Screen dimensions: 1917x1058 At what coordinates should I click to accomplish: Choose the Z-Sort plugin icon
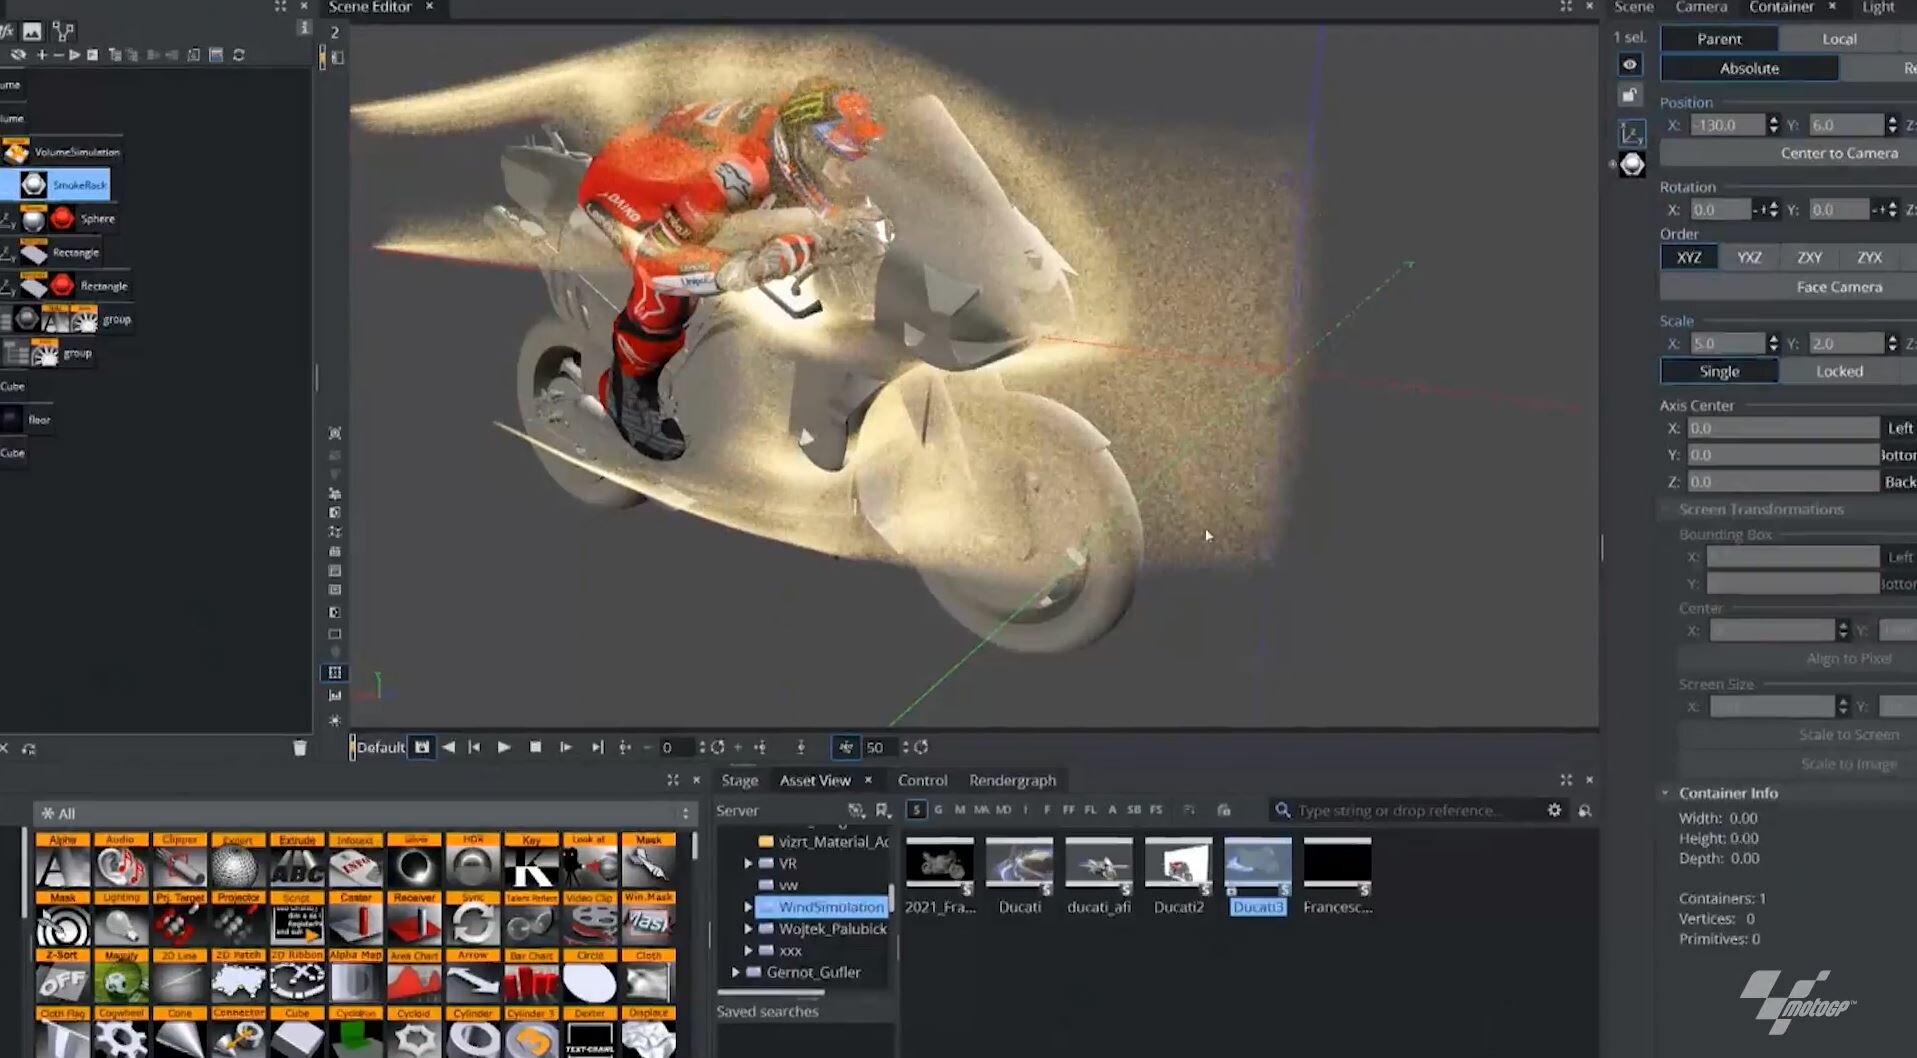[x=62, y=977]
